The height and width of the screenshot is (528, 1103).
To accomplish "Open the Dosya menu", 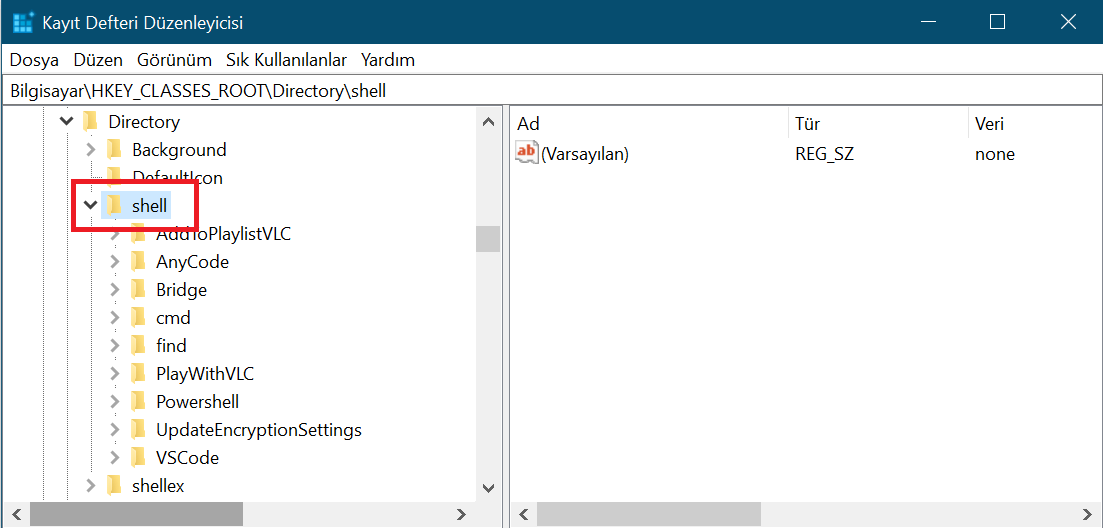I will [x=34, y=60].
